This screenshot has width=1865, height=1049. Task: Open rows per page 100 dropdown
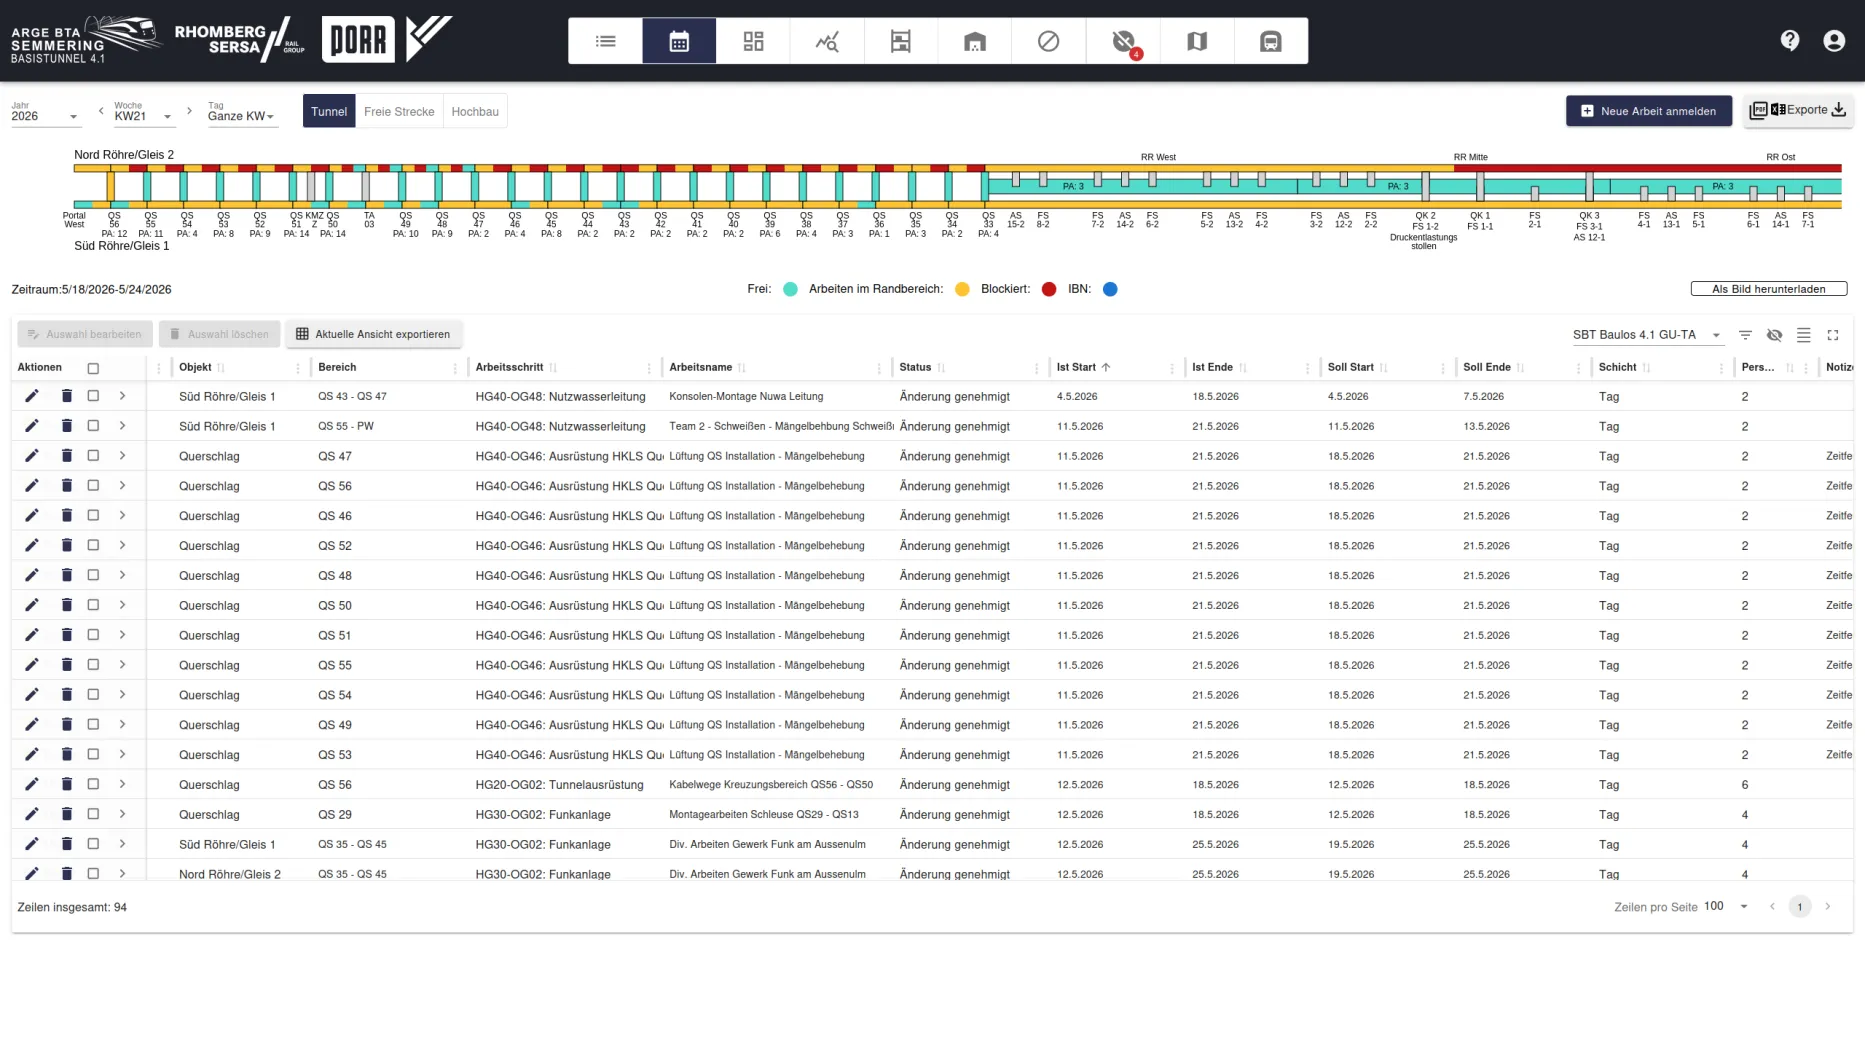pyautogui.click(x=1726, y=906)
